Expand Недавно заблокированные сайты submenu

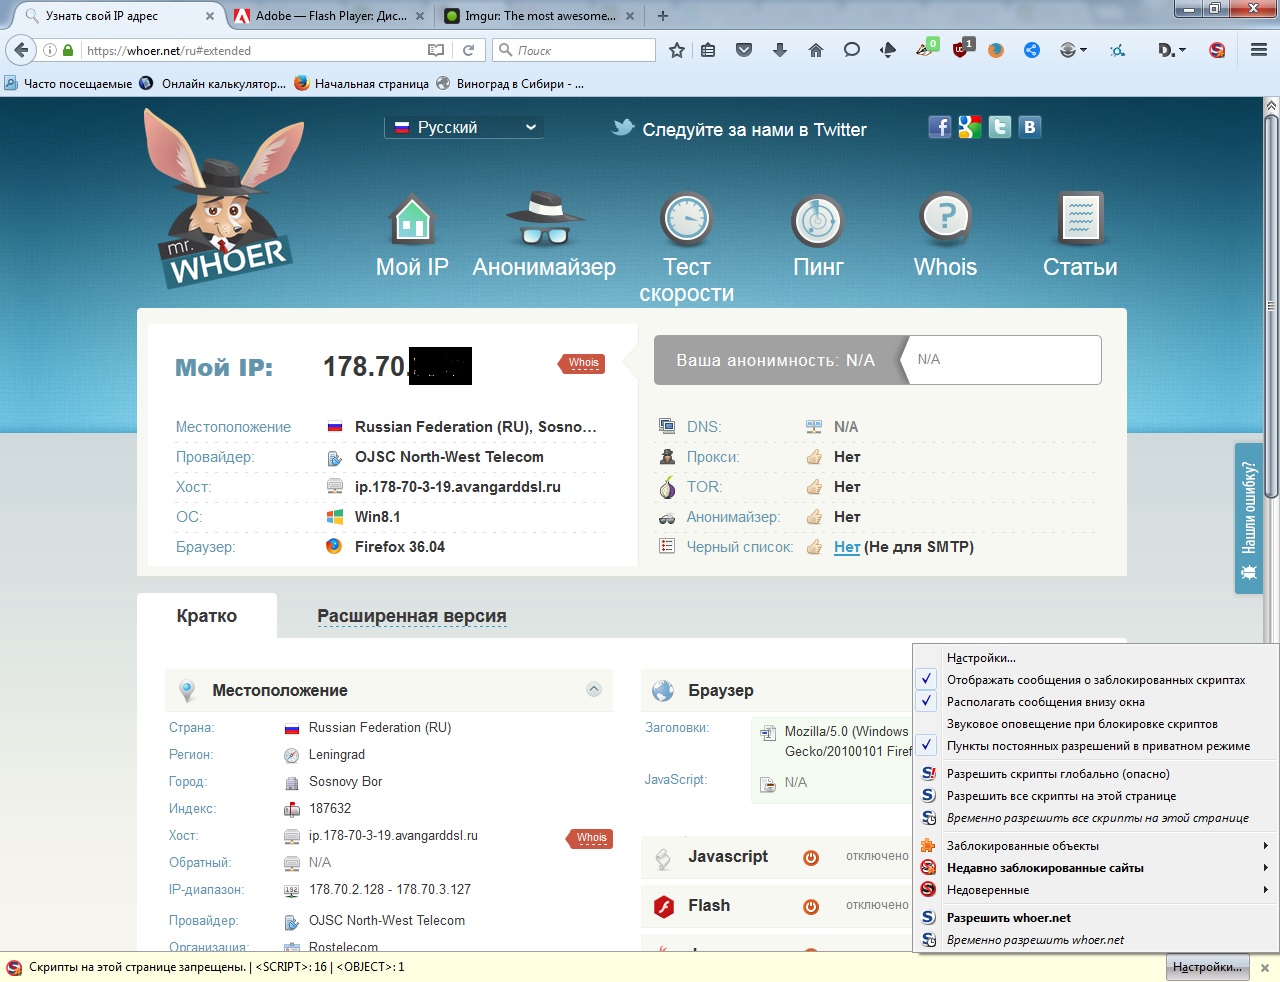point(1096,868)
